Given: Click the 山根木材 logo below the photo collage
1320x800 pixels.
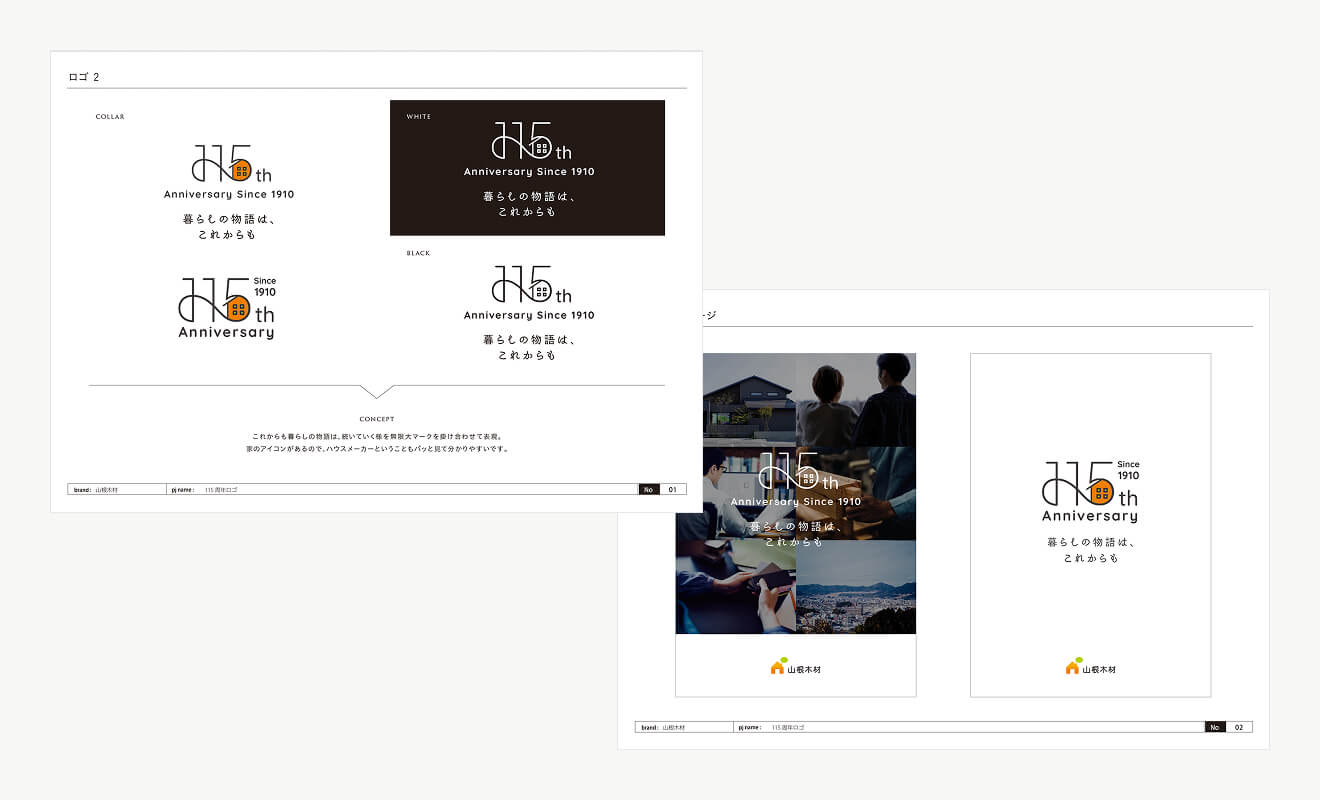Looking at the screenshot, I should [796, 667].
